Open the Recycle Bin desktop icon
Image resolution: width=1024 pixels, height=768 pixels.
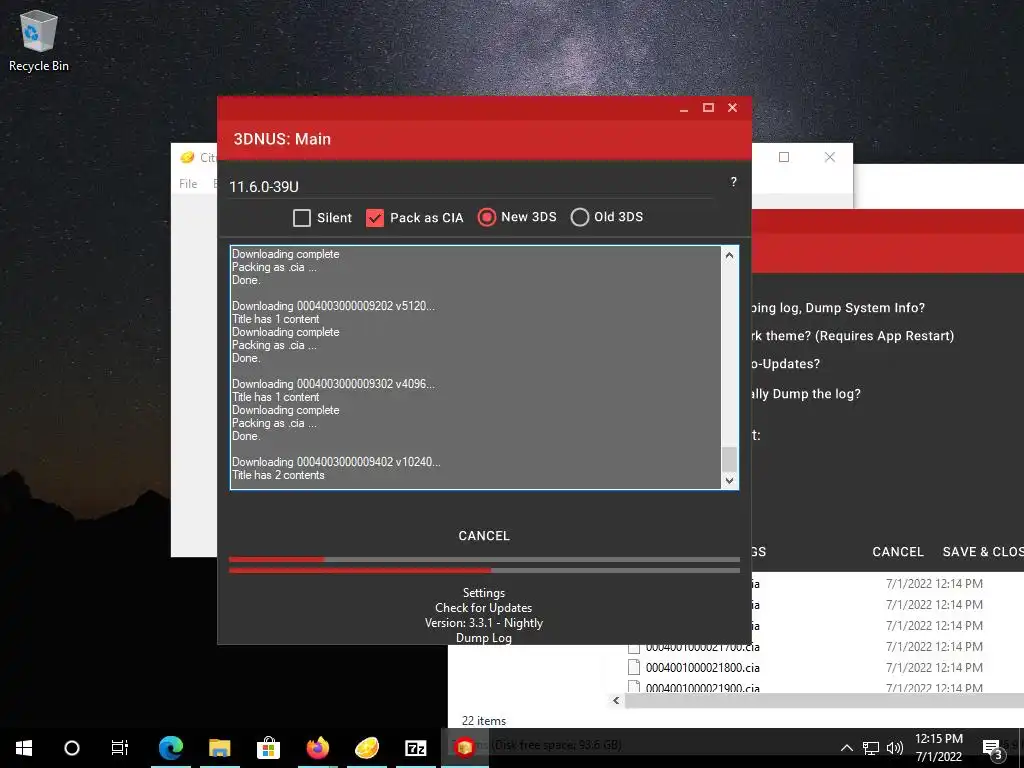pos(39,40)
